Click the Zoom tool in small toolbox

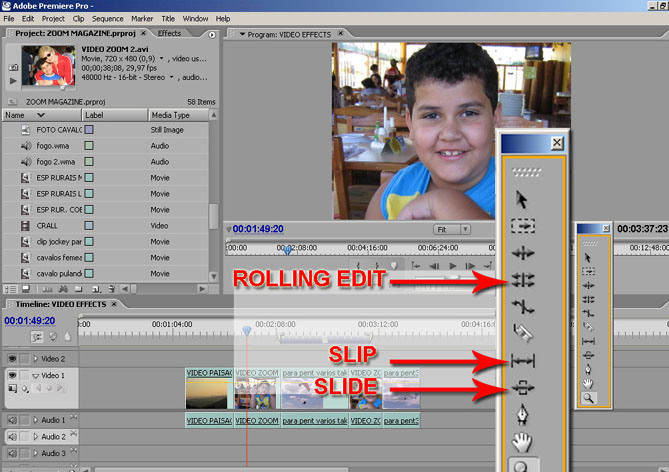(x=588, y=397)
